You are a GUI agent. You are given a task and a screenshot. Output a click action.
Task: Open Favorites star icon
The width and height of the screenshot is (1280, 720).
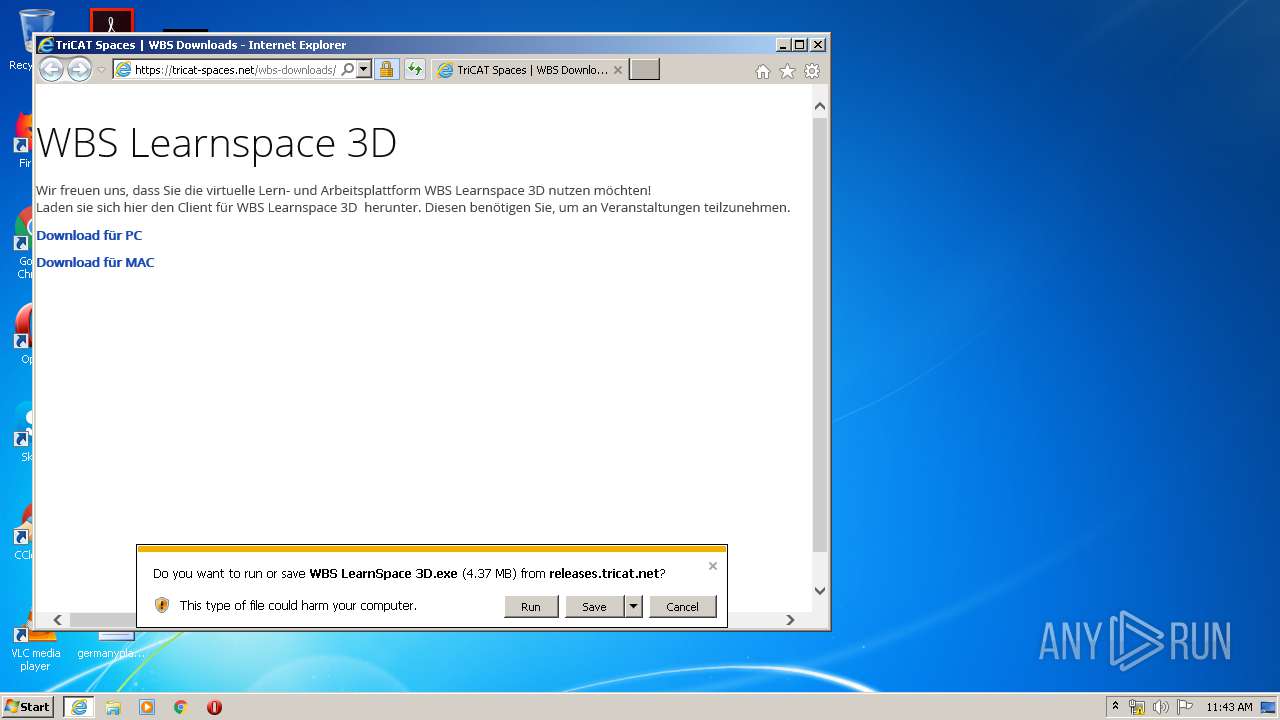tap(787, 71)
